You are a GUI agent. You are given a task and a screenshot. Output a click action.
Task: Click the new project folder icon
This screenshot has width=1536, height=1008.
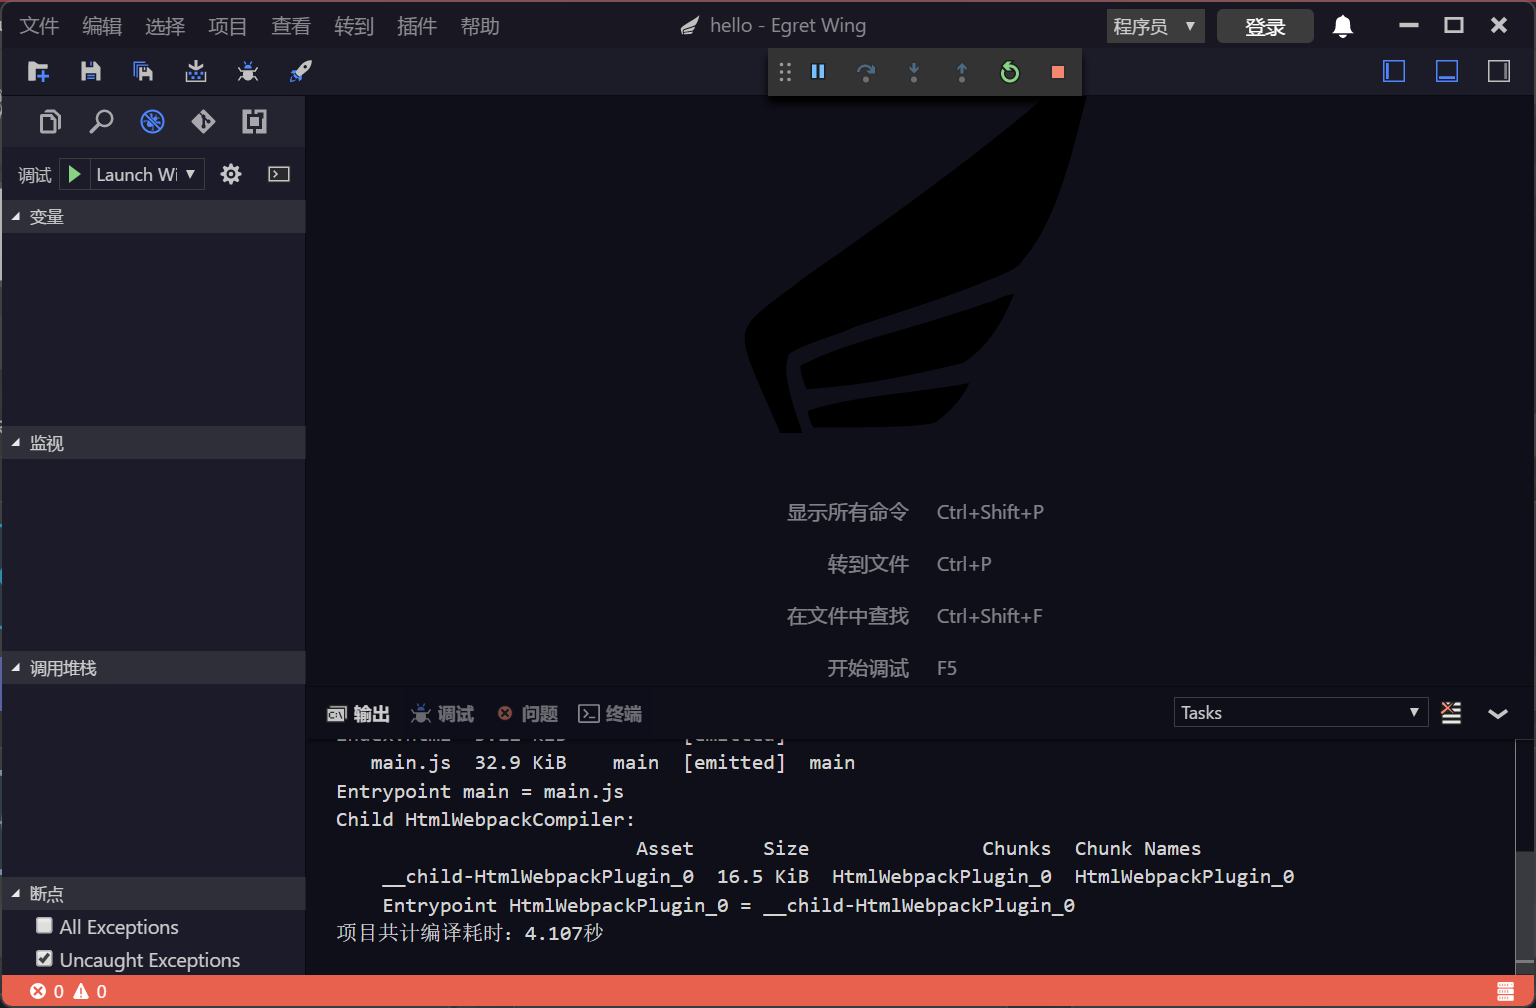(x=39, y=71)
